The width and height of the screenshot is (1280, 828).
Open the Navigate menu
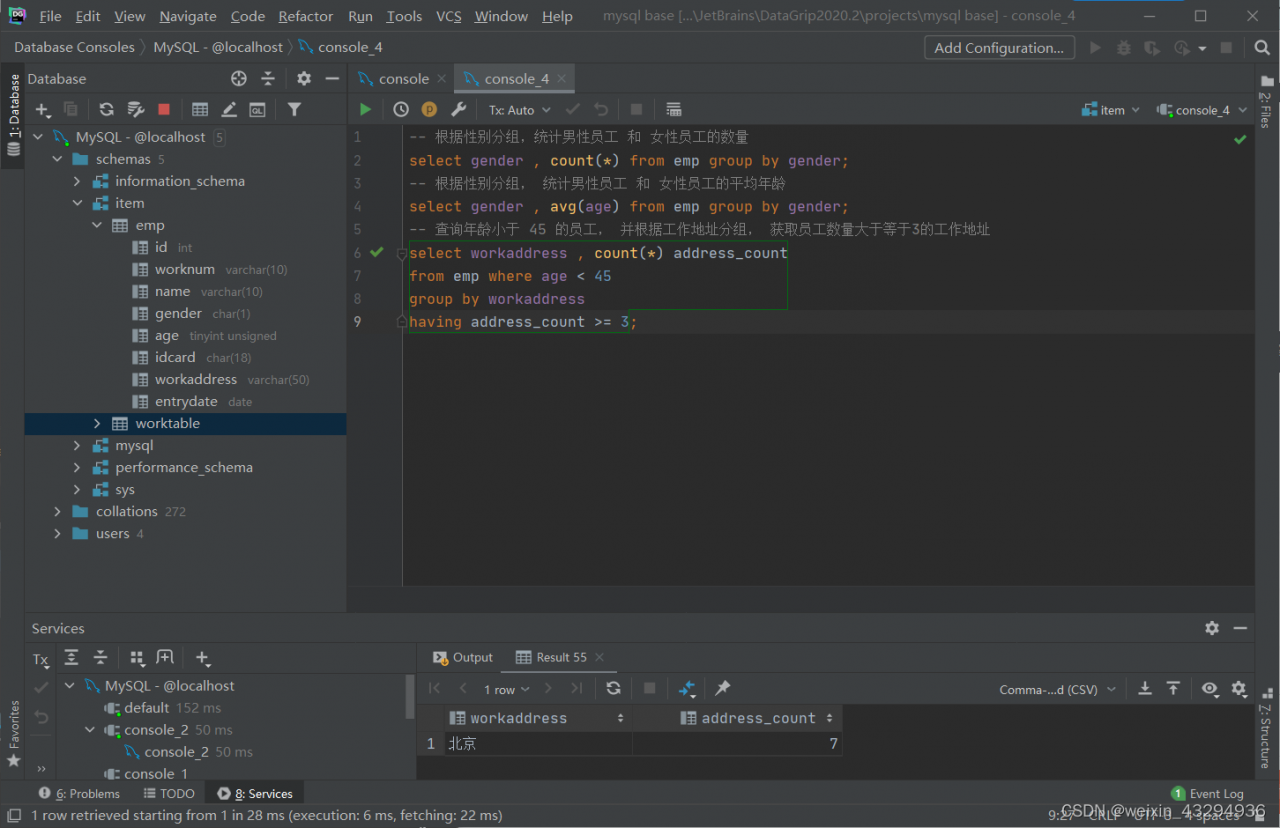(x=188, y=16)
